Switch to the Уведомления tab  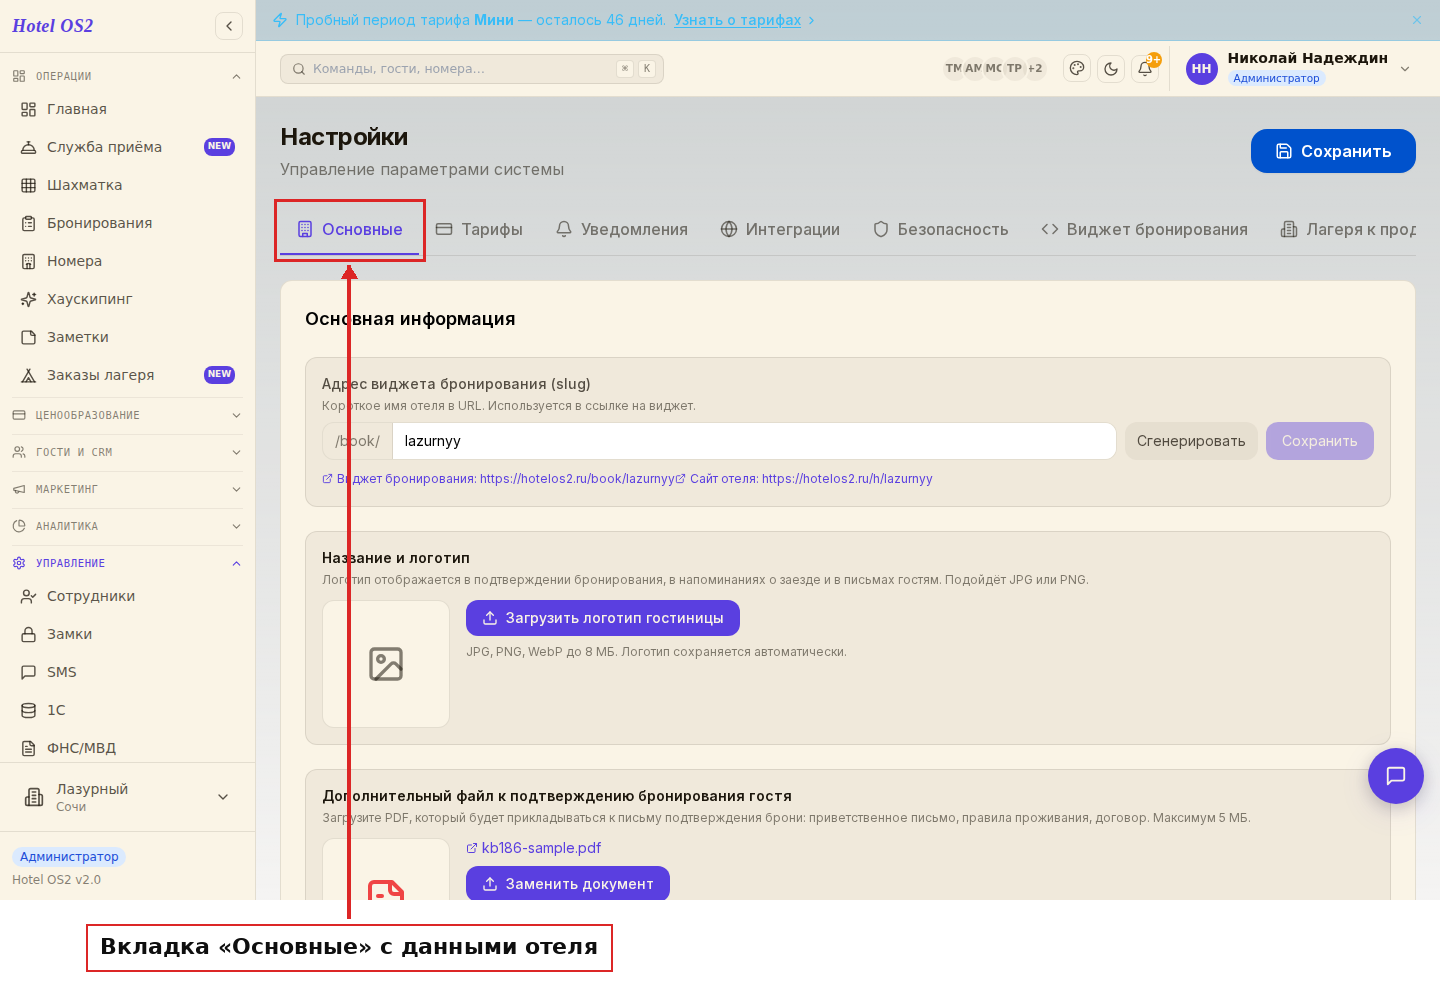[x=622, y=229]
